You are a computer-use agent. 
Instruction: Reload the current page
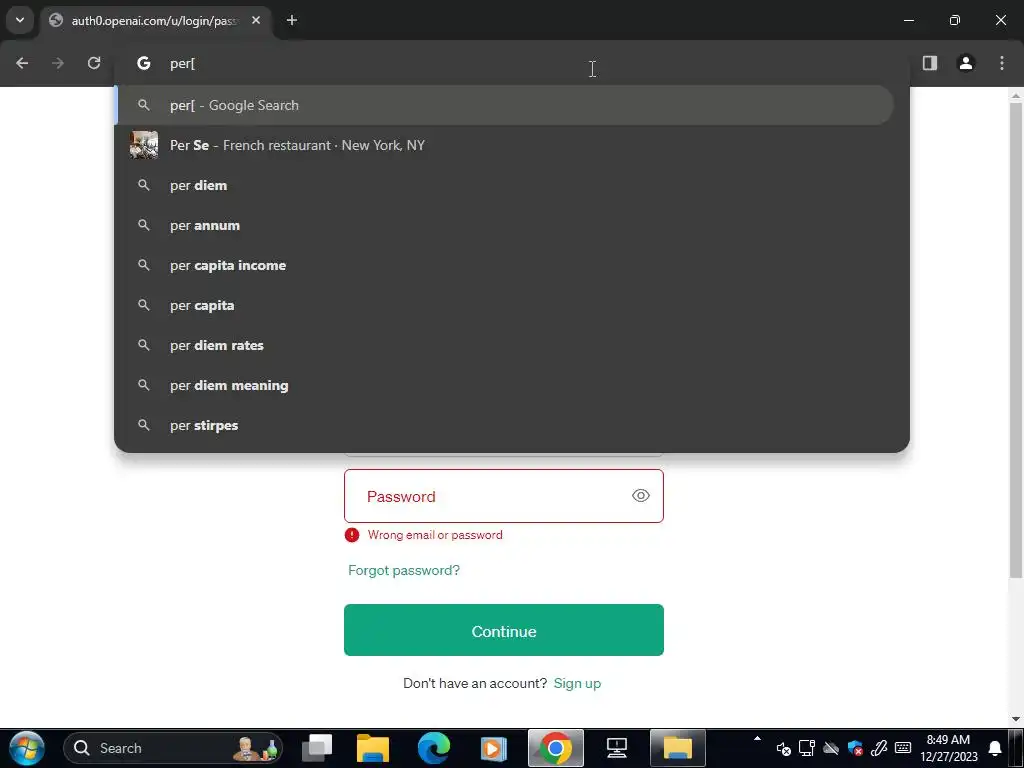click(94, 63)
